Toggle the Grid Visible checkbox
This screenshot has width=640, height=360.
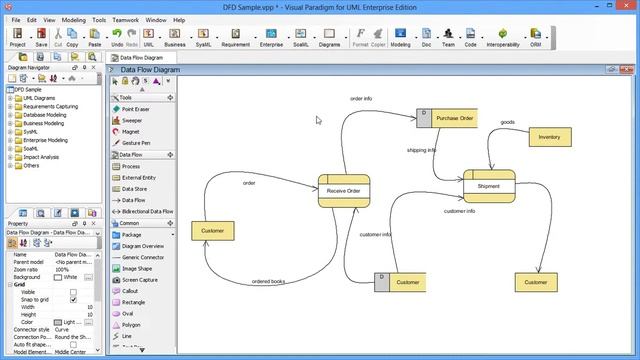[73, 292]
